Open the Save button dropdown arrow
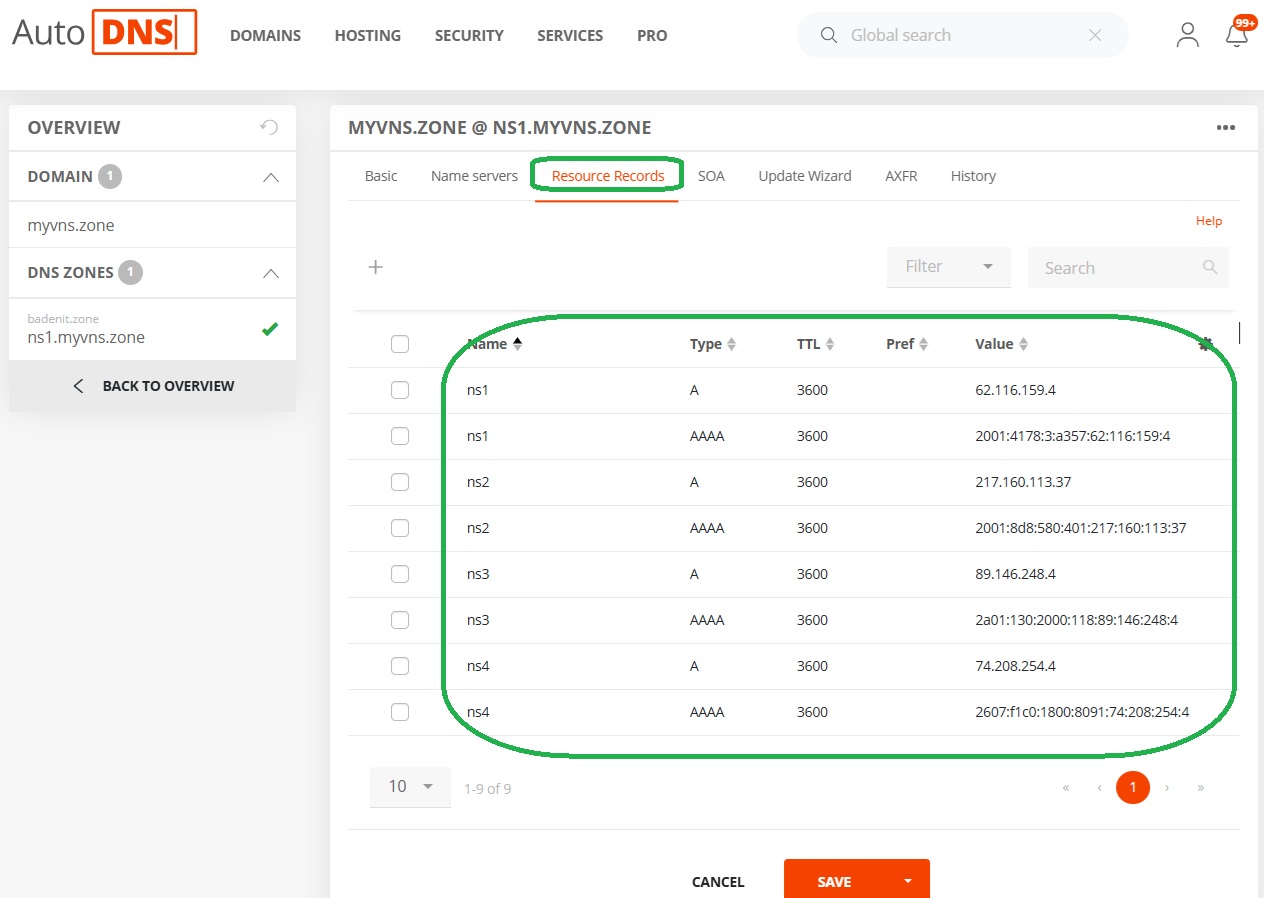This screenshot has width=1264, height=898. pyautogui.click(x=908, y=881)
